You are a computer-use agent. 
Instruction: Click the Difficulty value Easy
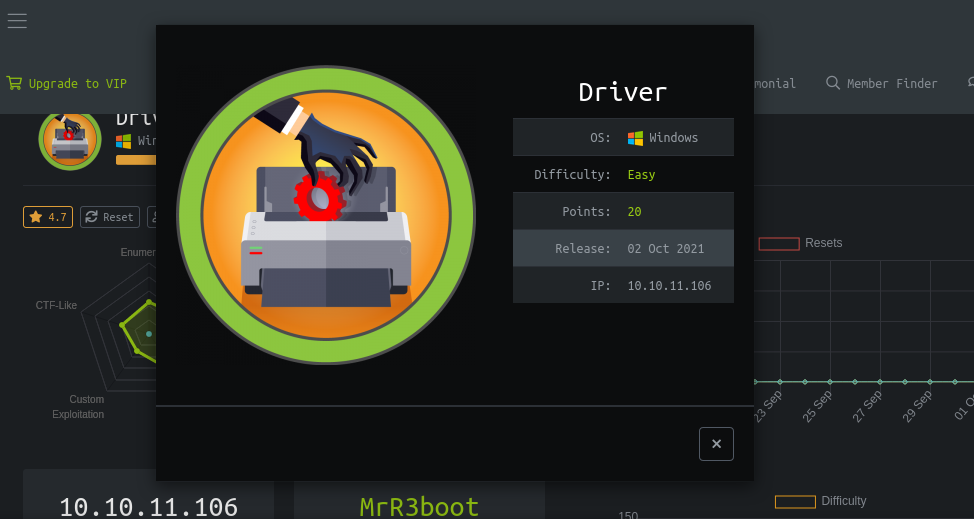[641, 175]
